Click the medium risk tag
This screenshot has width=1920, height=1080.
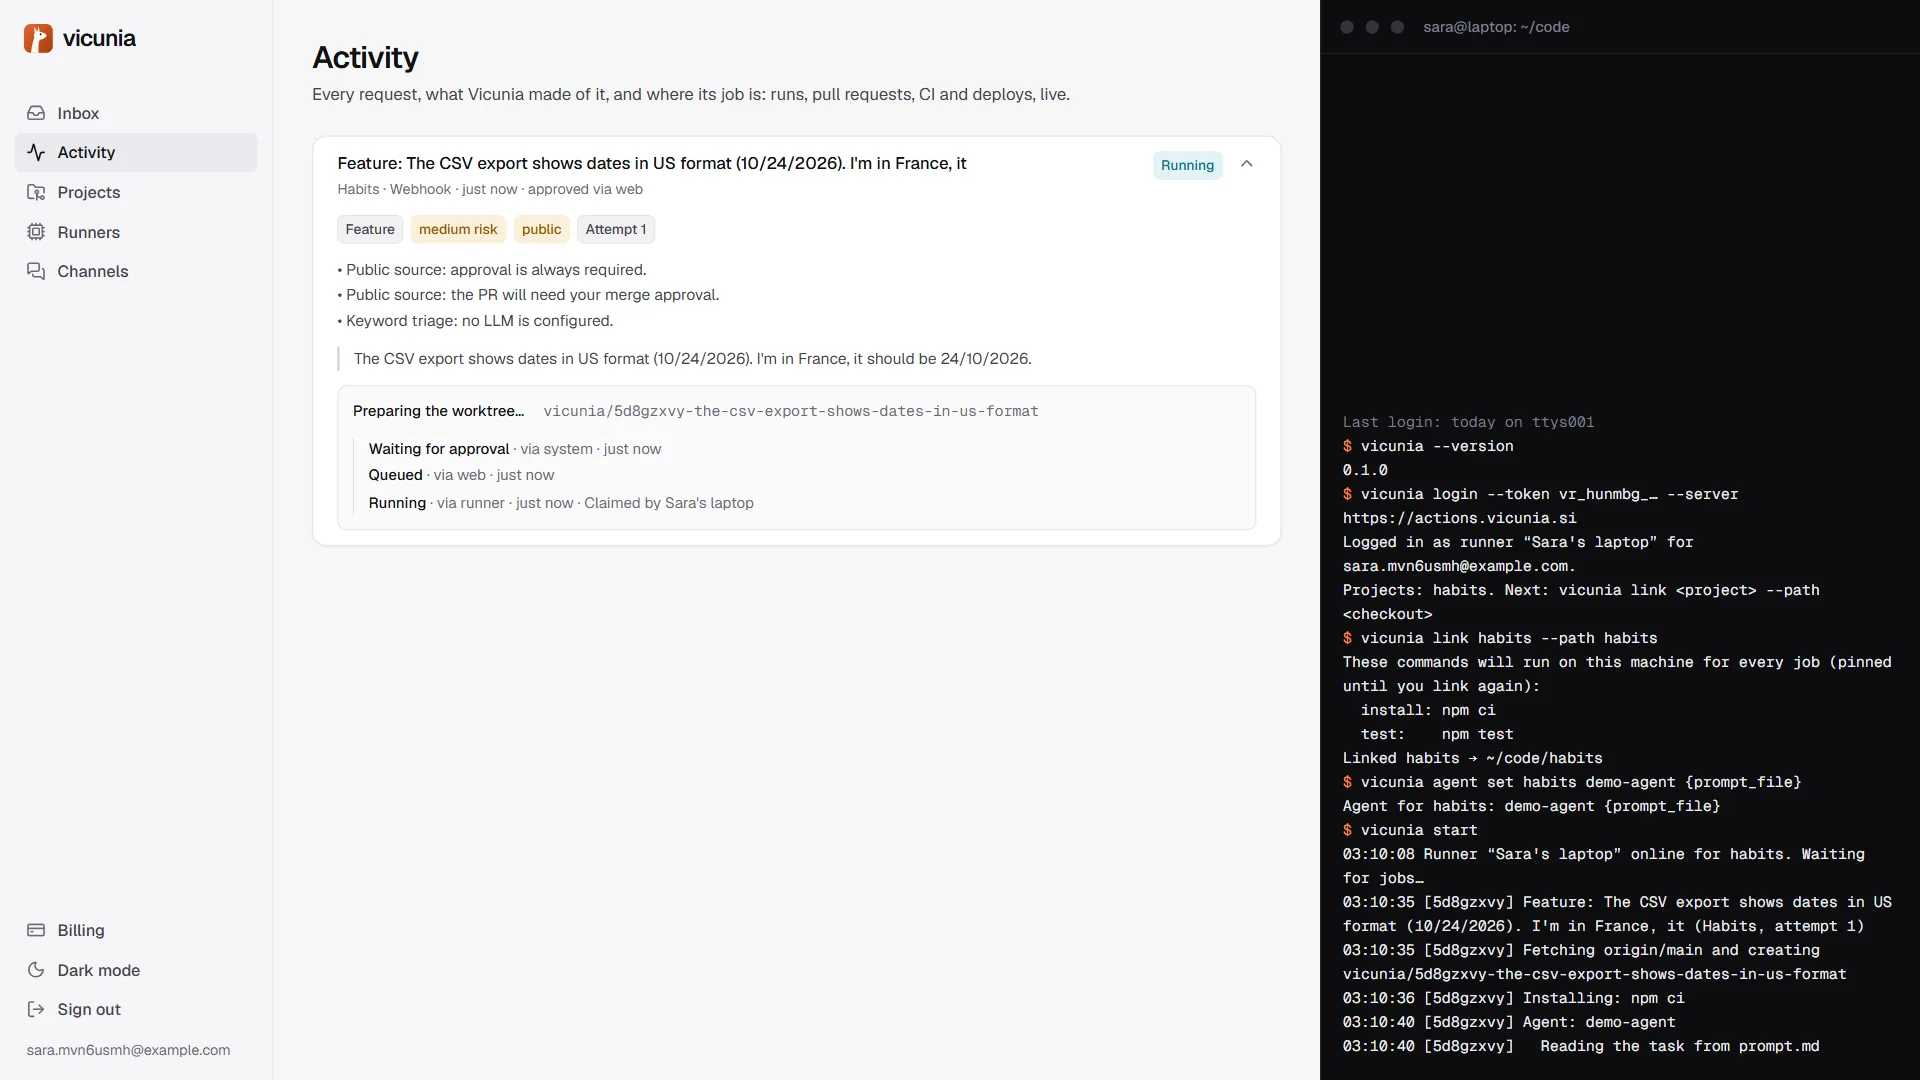458,229
